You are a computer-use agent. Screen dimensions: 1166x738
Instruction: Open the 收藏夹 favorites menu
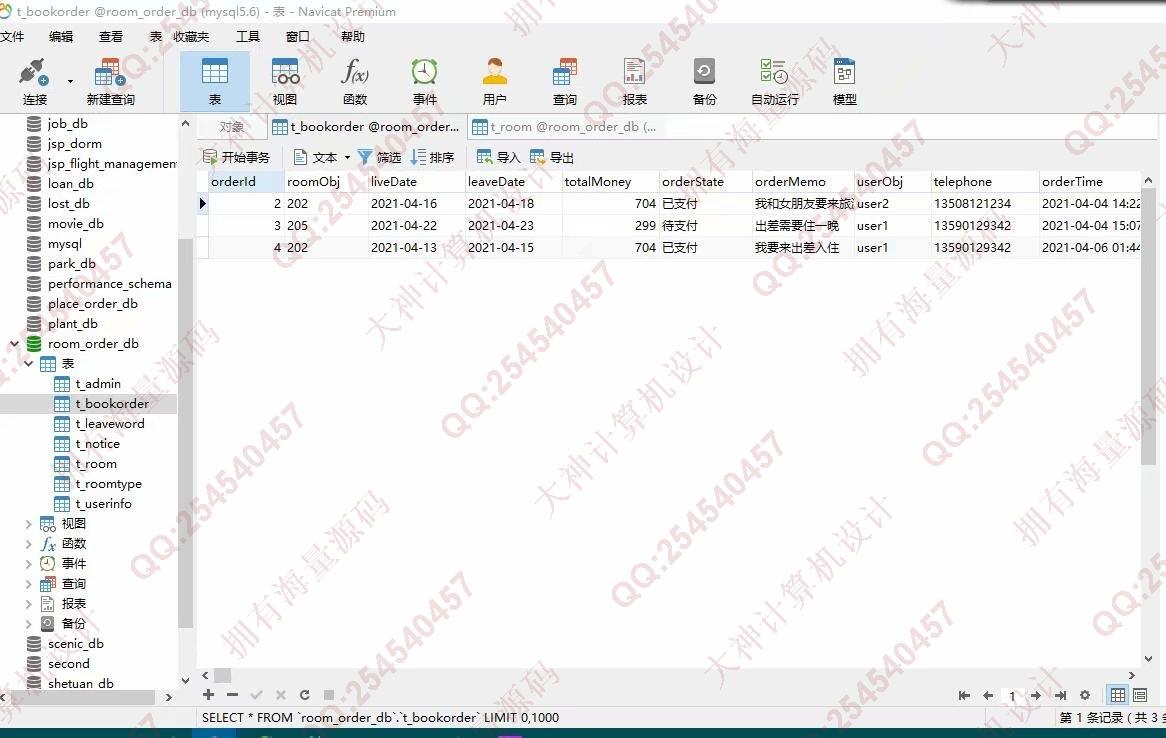(x=191, y=36)
